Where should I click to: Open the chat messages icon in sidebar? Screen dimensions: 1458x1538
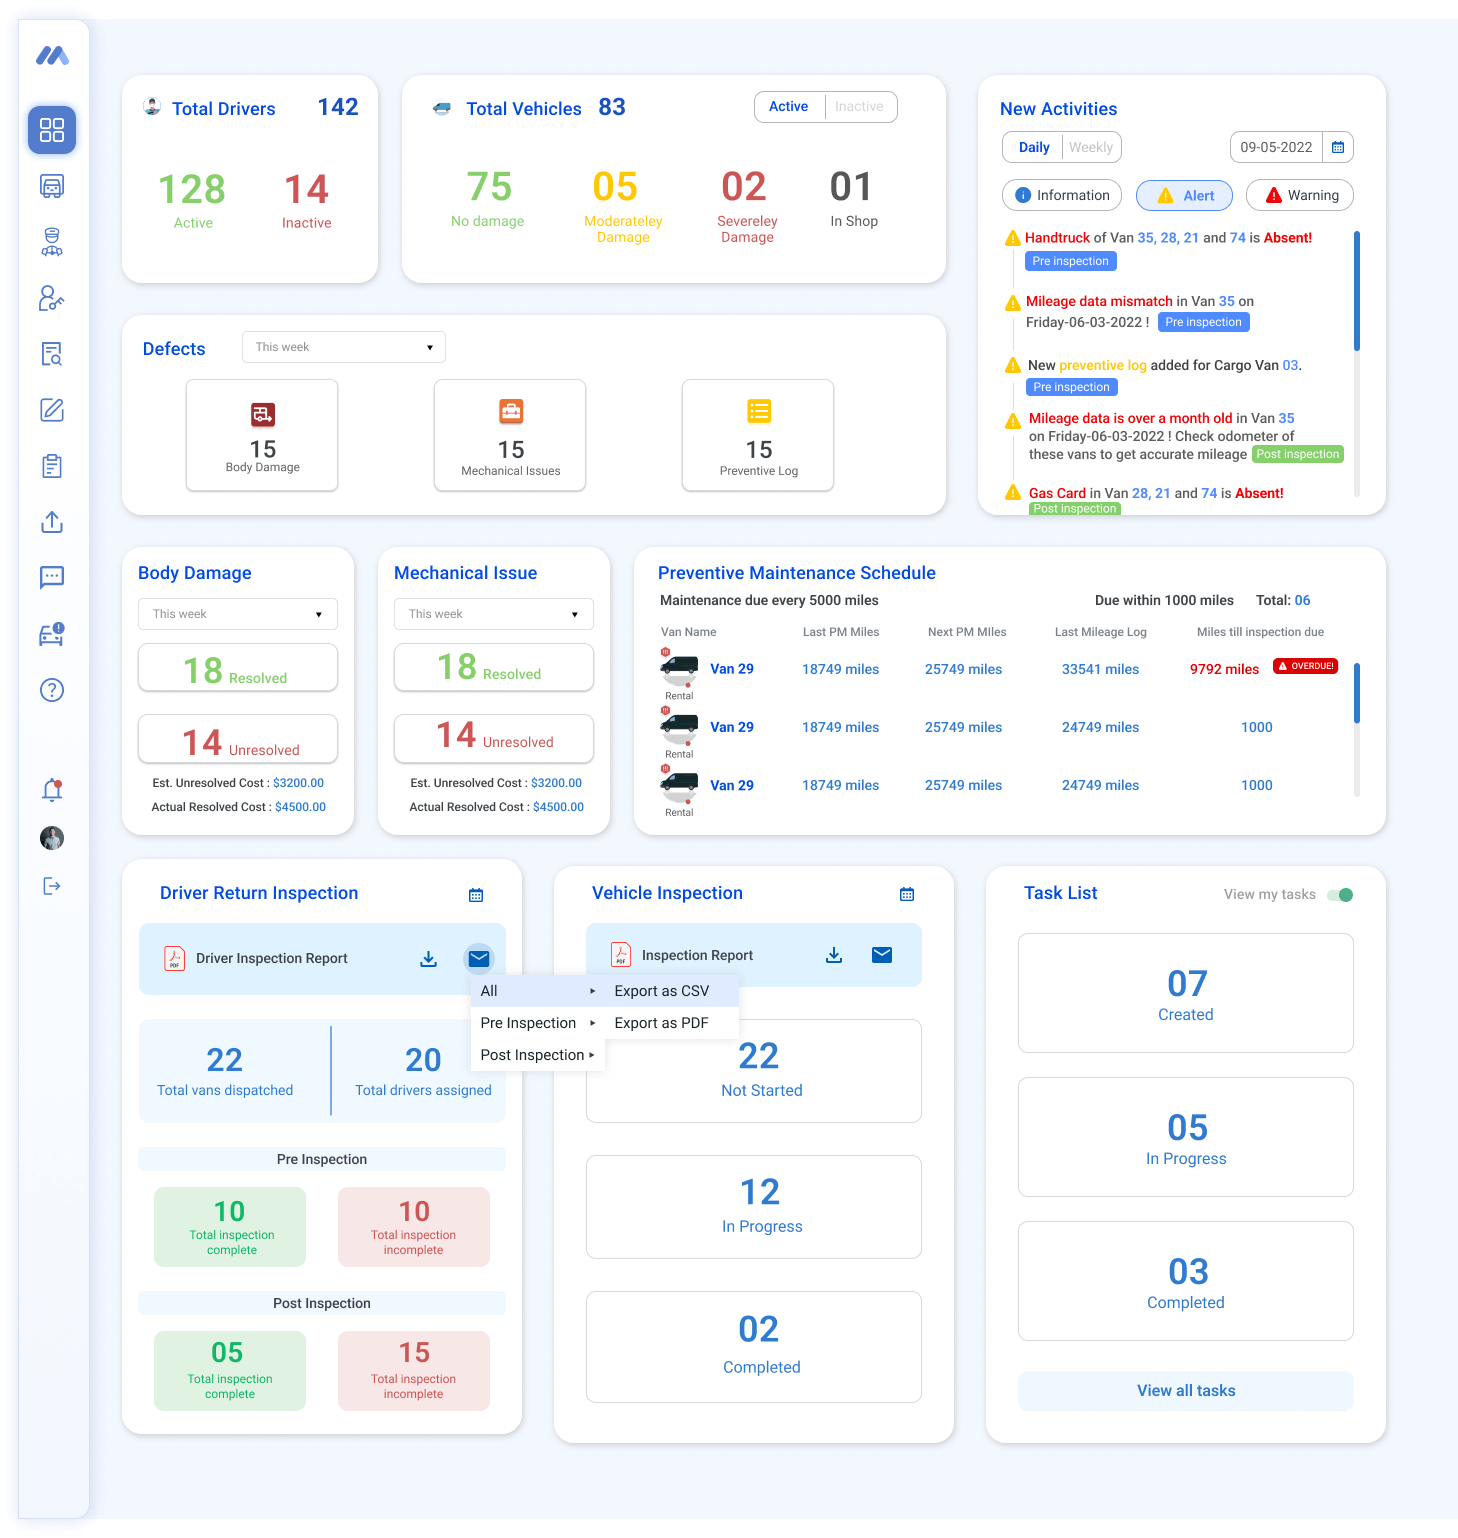52,577
